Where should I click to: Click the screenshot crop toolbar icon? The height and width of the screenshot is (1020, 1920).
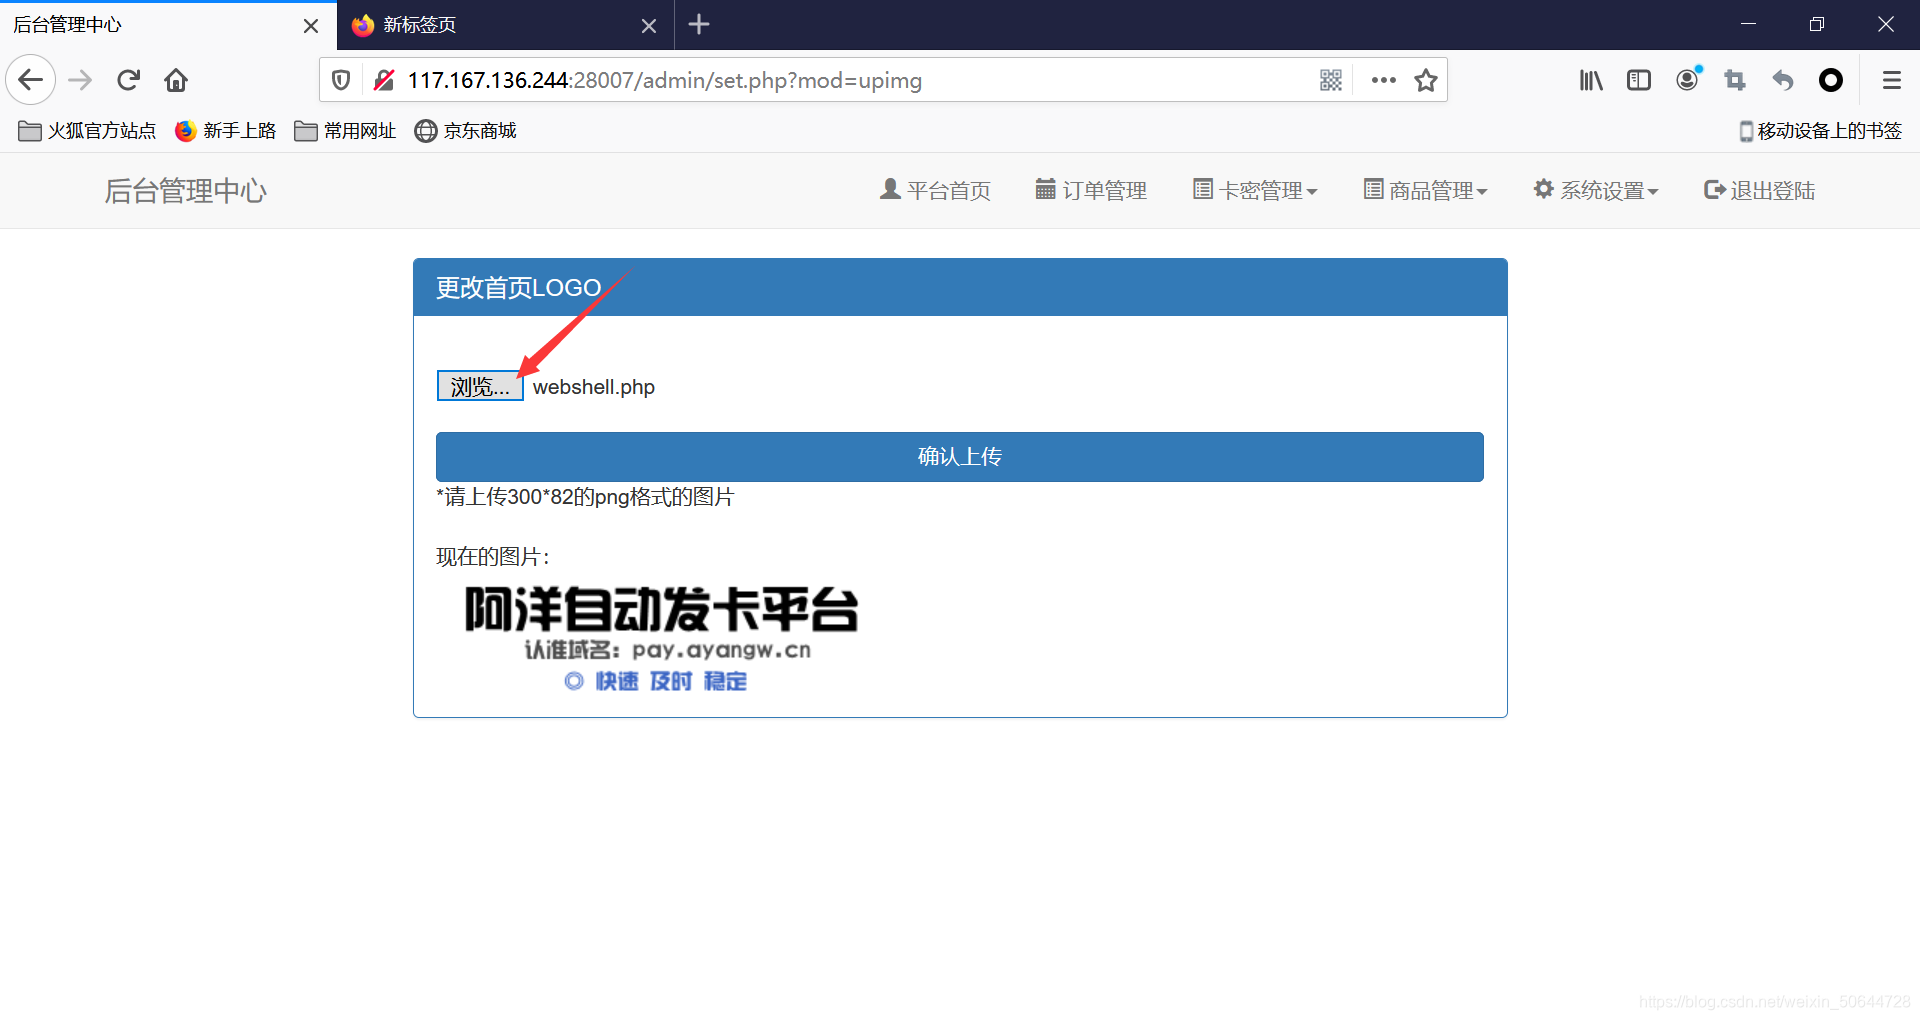(1735, 80)
